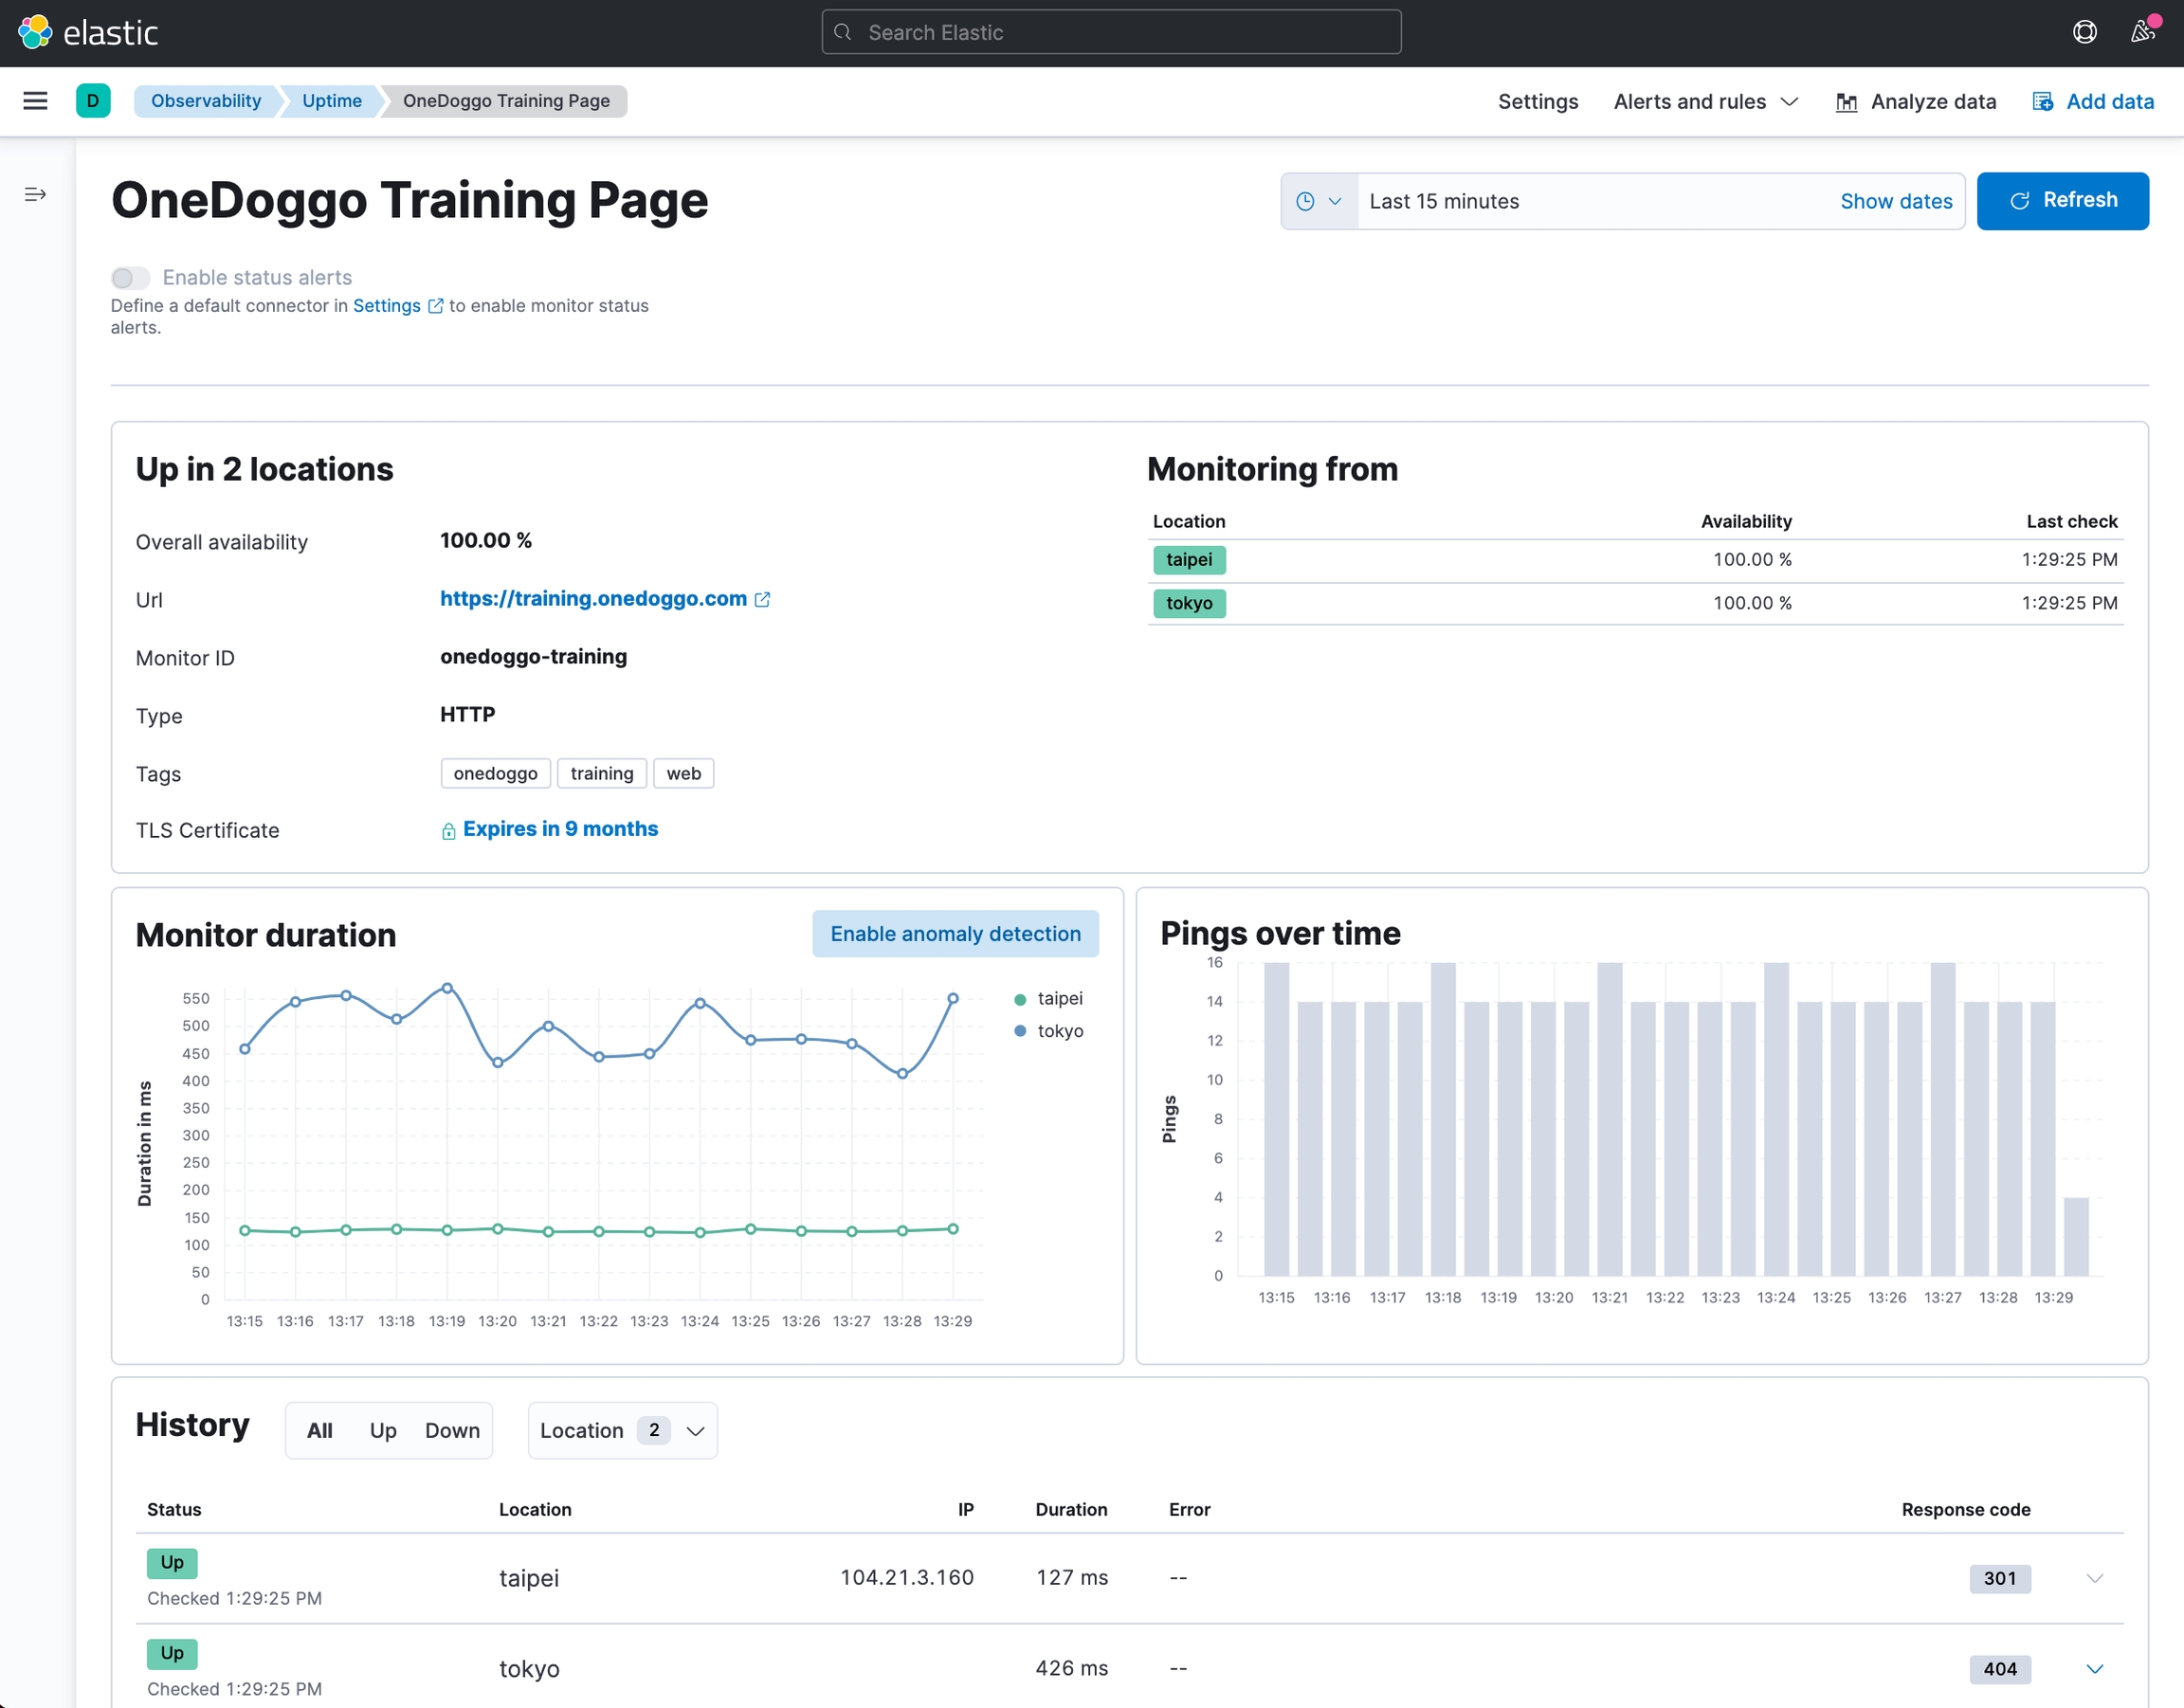Click the external link icon after the URL
Viewport: 2184px width, 1708px height.
(x=762, y=599)
